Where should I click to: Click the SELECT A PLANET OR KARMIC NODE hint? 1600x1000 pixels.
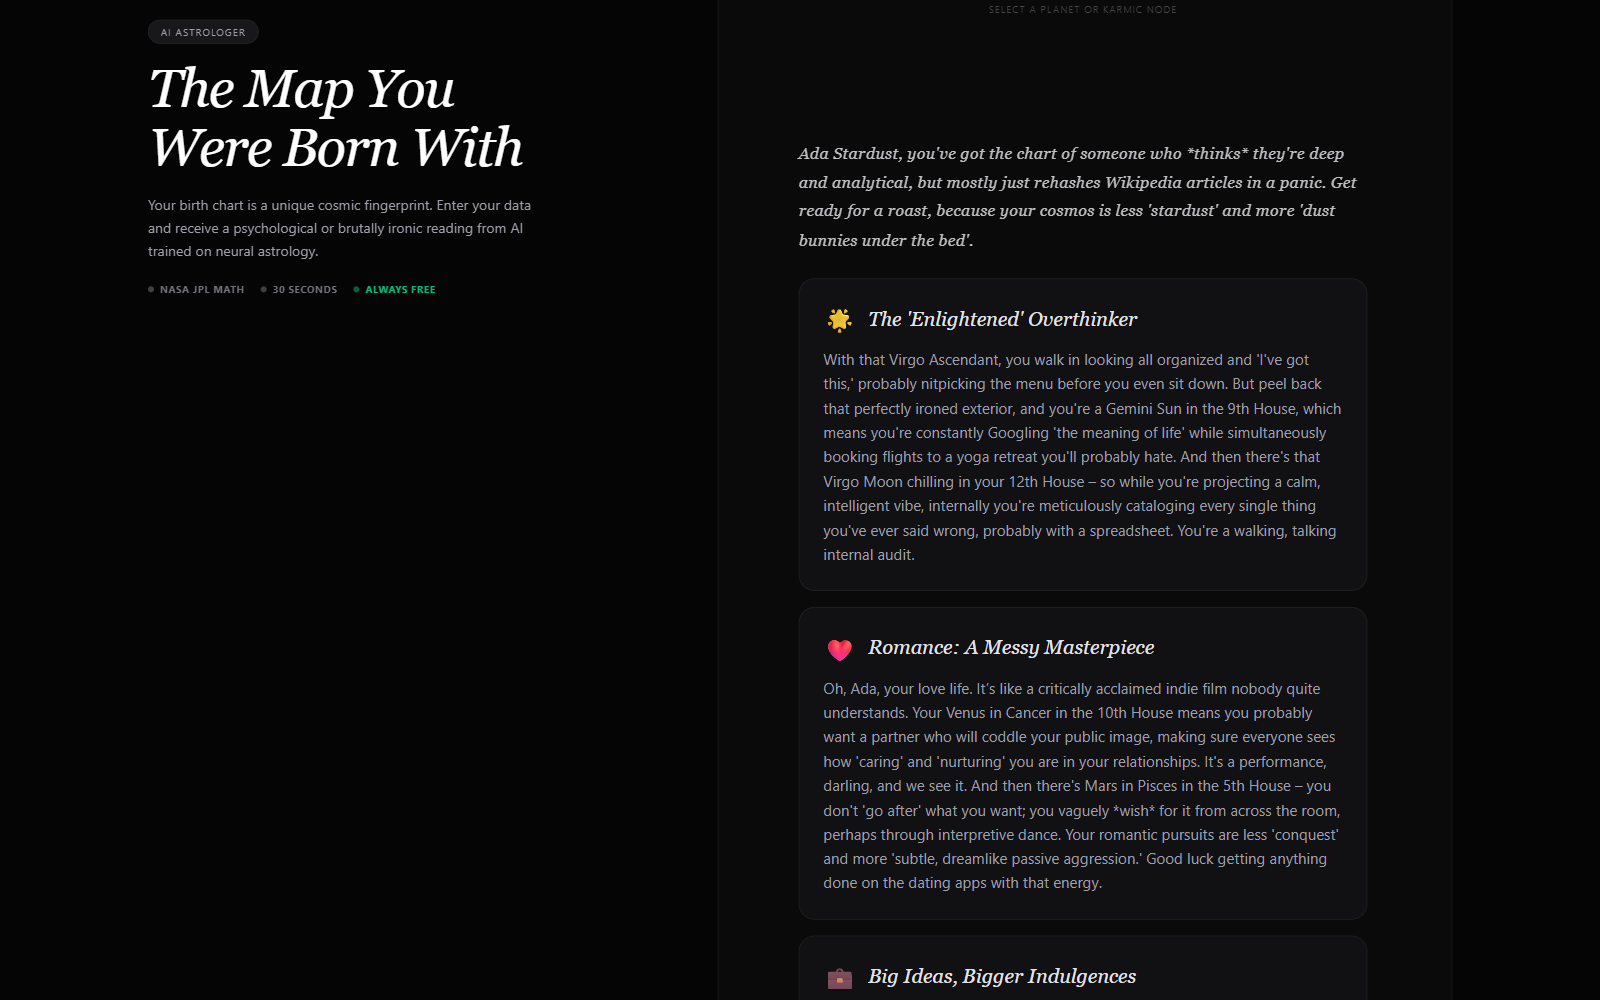(x=1082, y=9)
